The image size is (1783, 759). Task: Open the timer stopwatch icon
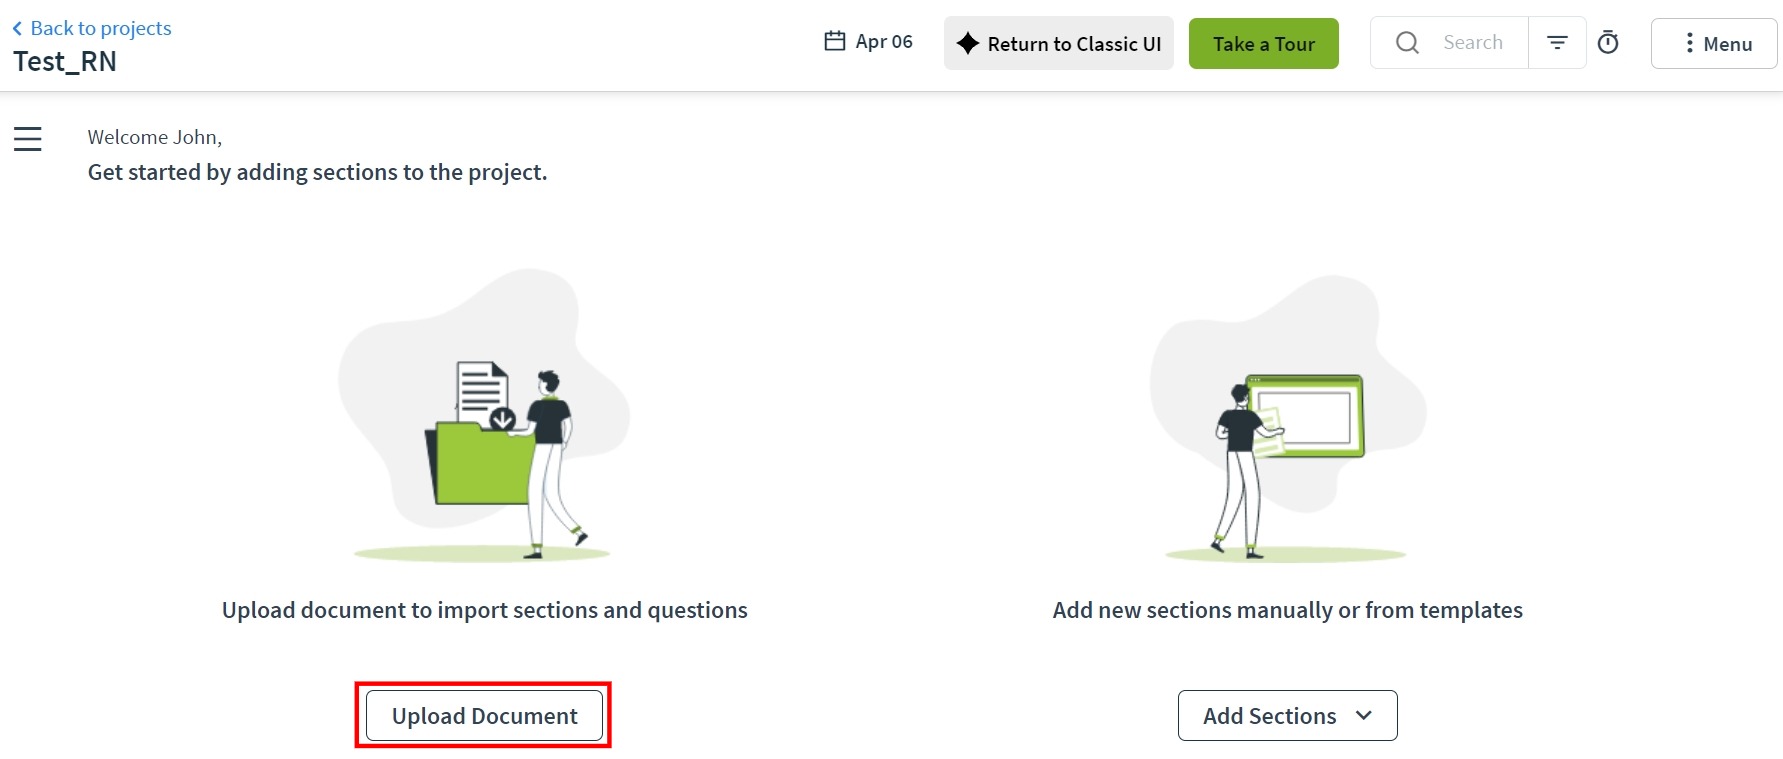pyautogui.click(x=1608, y=42)
